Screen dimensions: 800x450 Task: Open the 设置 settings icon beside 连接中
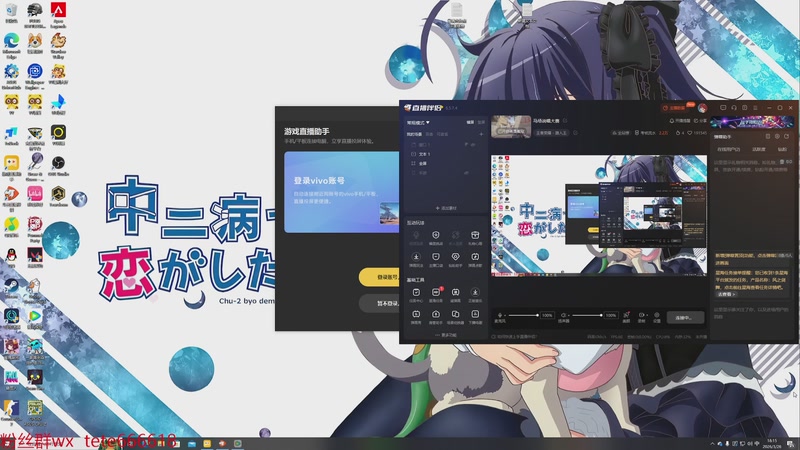pyautogui.click(x=657, y=315)
